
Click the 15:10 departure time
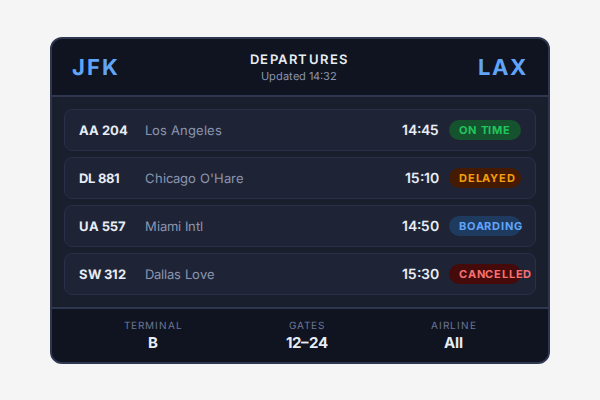(422, 178)
